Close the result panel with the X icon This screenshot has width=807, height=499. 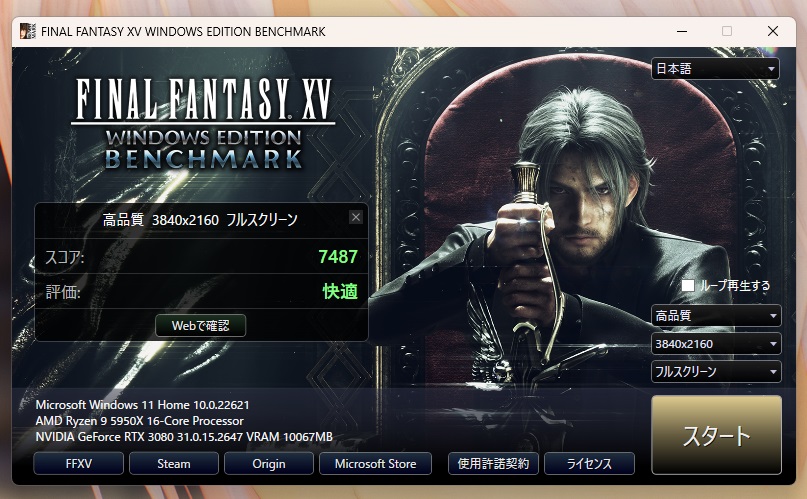click(356, 217)
